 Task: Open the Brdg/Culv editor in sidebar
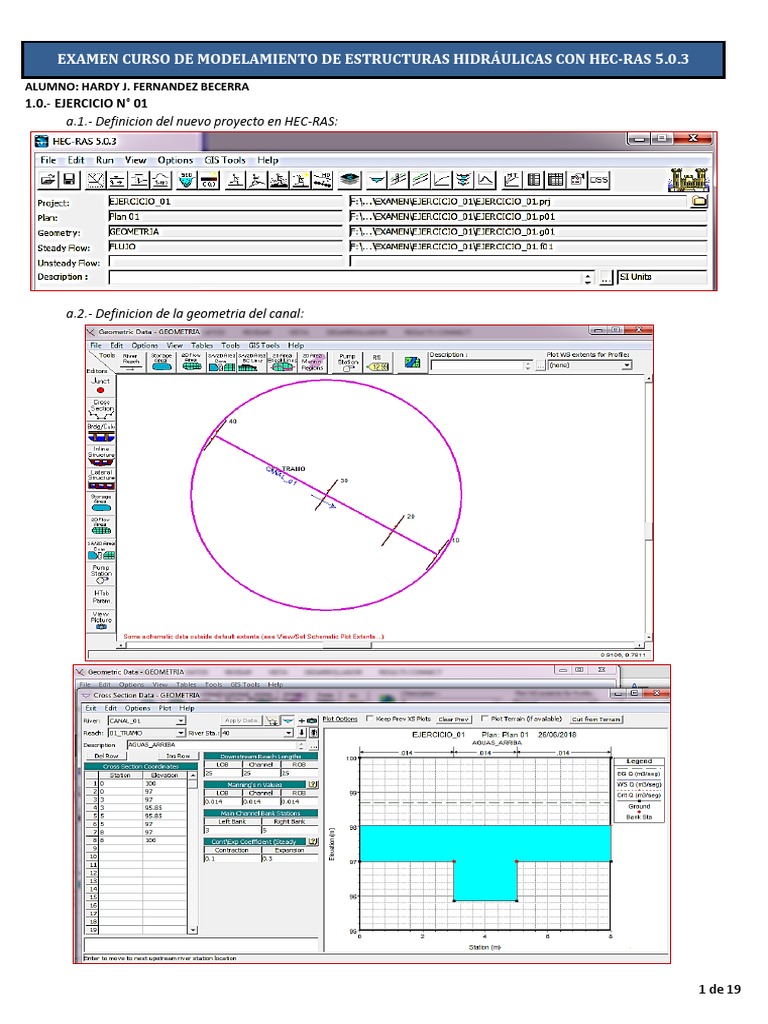coord(101,433)
